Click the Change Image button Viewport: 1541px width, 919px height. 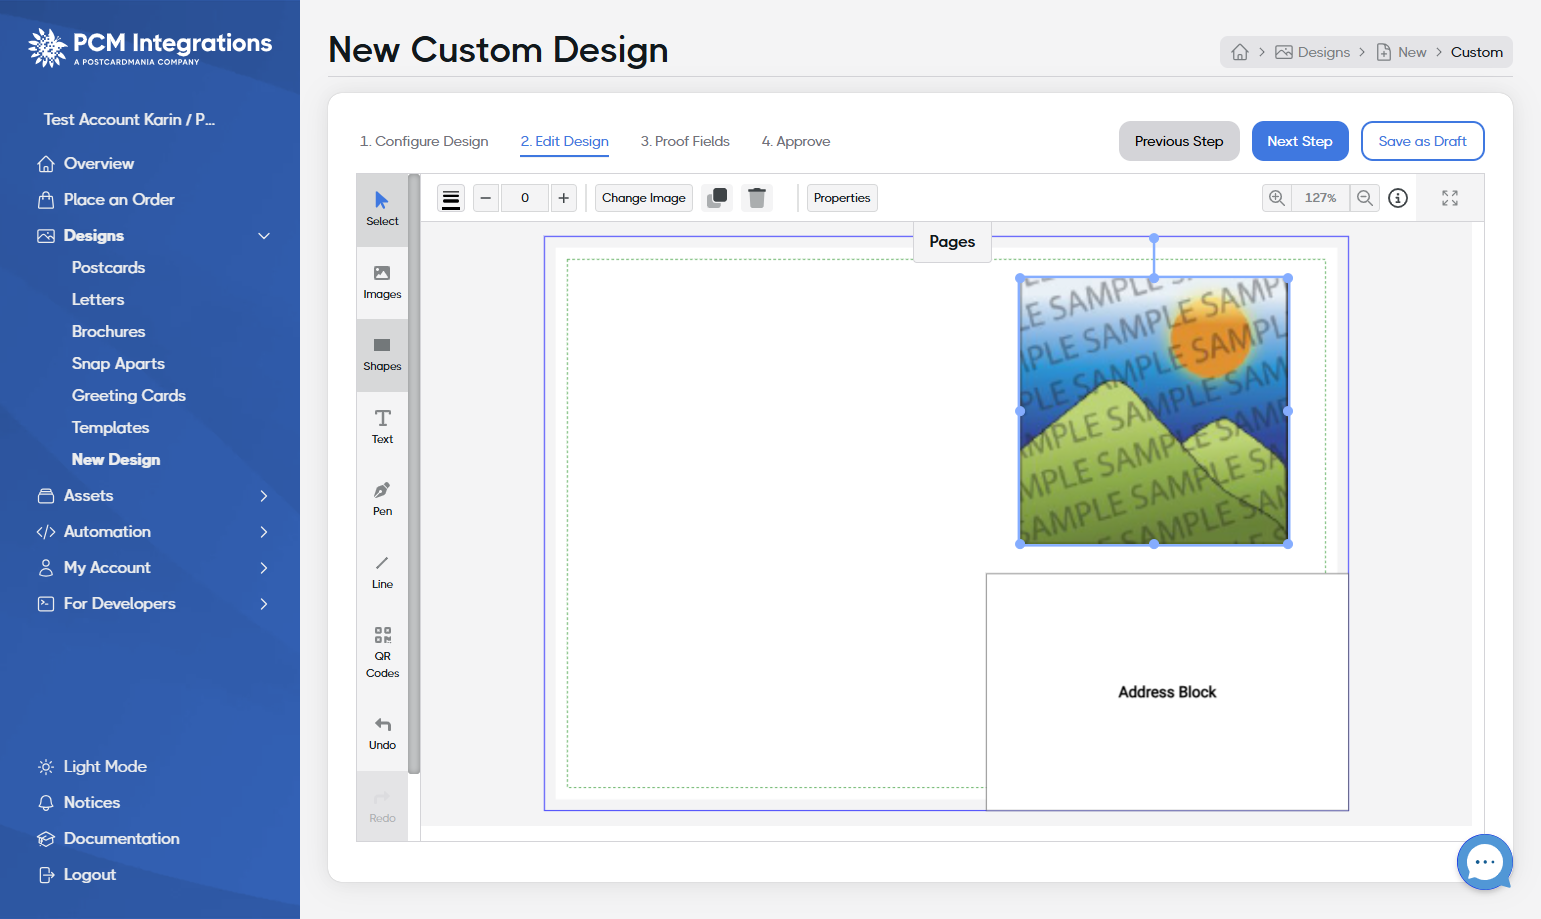pos(644,198)
